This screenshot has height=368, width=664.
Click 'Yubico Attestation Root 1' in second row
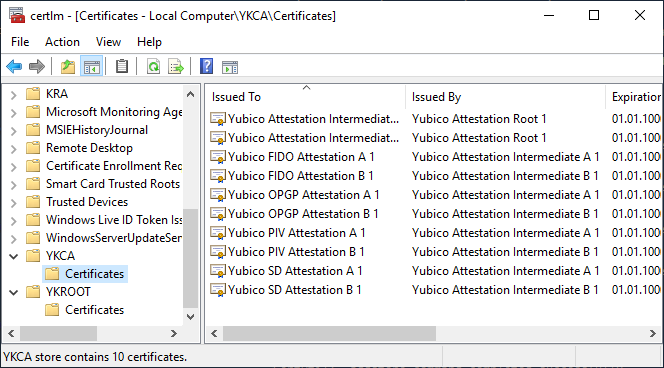pyautogui.click(x=479, y=138)
